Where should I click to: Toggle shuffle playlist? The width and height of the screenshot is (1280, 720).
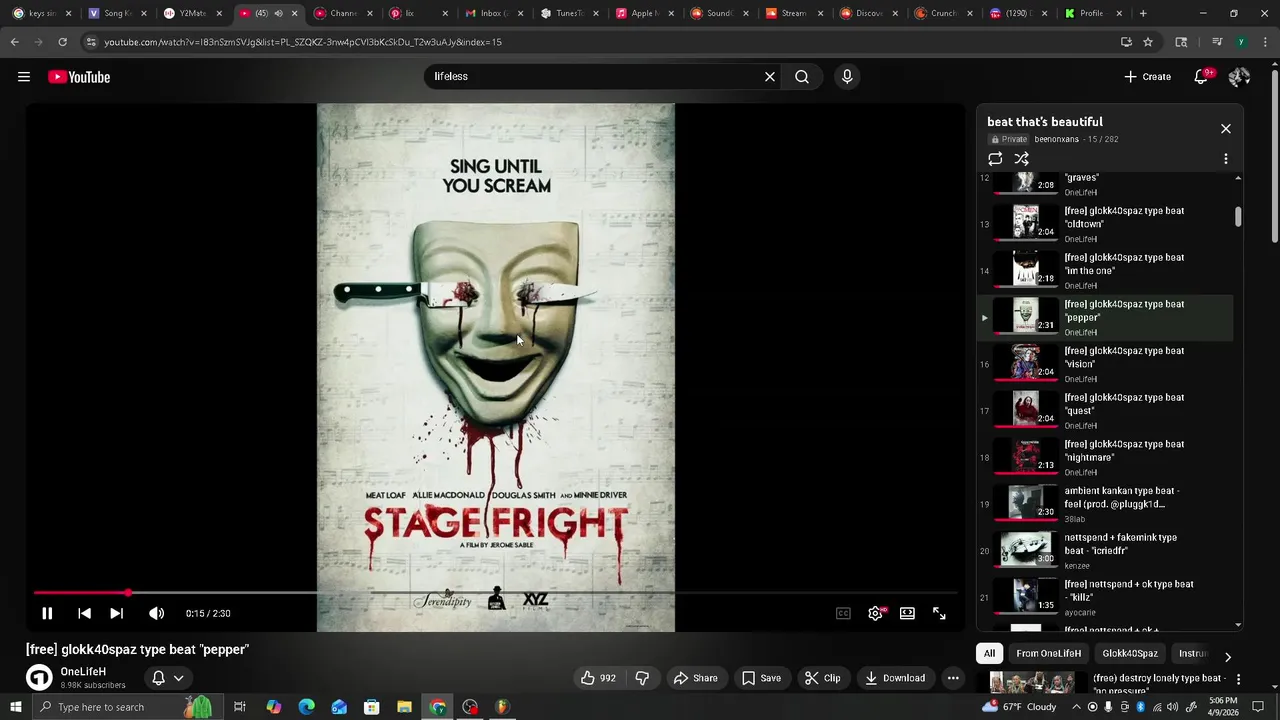1022,159
